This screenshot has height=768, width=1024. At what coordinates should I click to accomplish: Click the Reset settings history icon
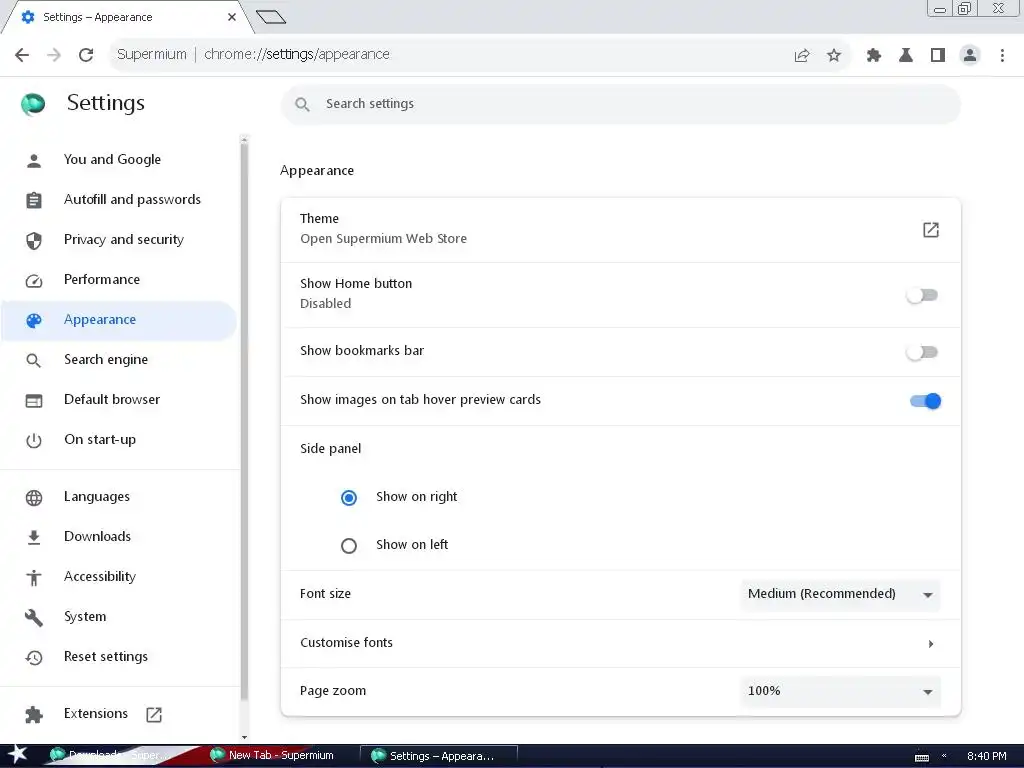[34, 658]
